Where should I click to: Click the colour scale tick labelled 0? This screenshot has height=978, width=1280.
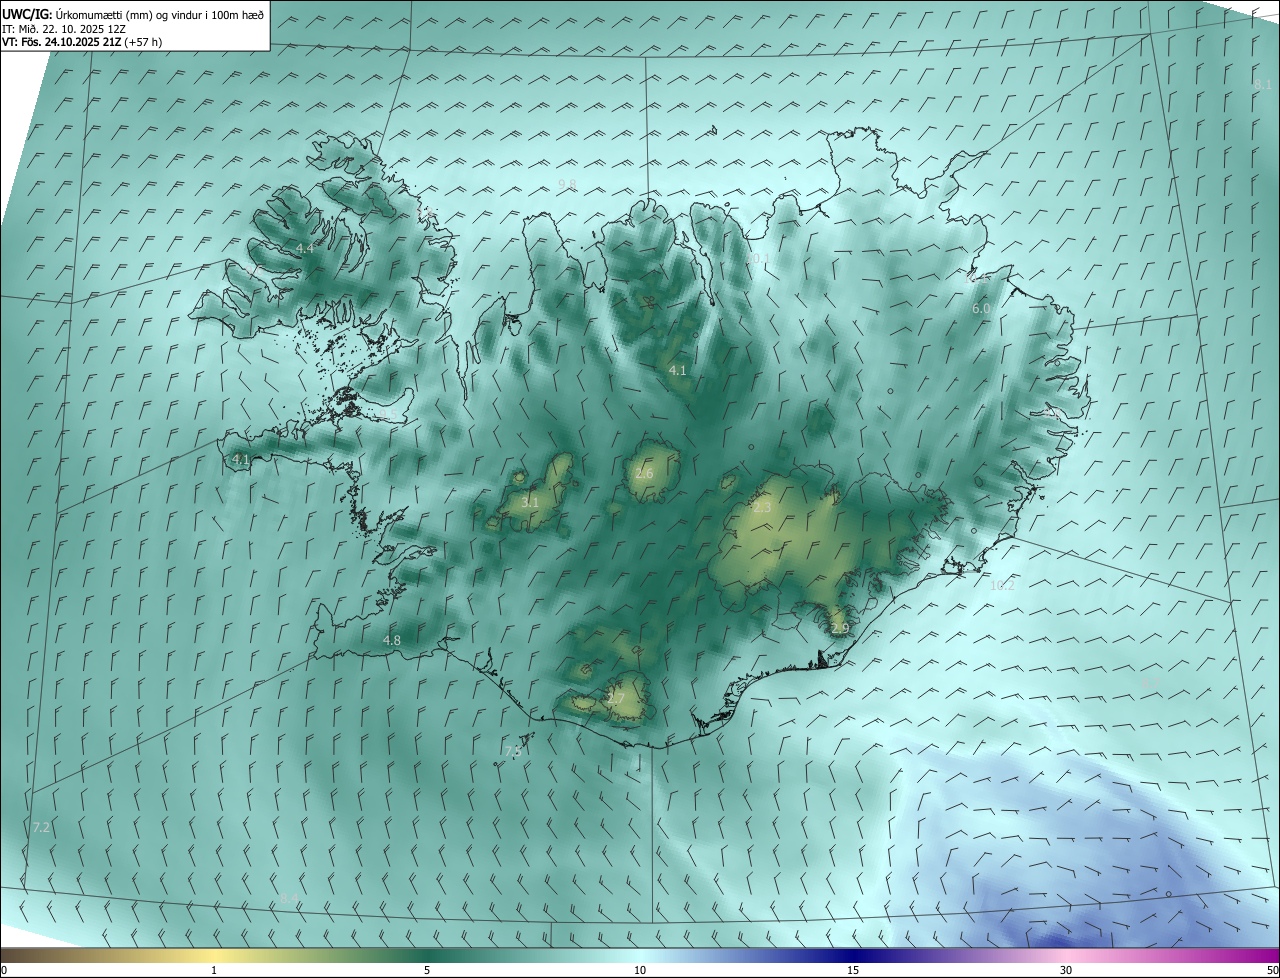coord(4,970)
